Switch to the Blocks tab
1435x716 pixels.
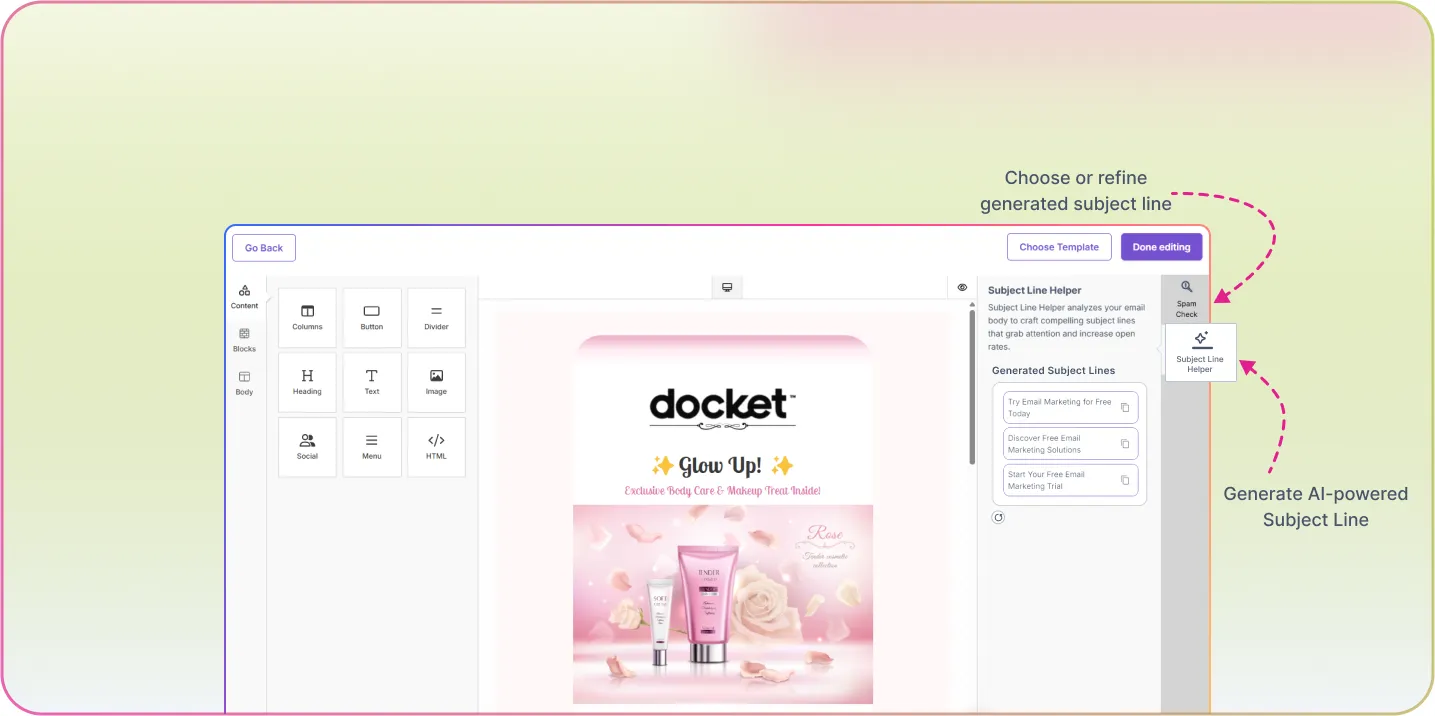(x=245, y=340)
